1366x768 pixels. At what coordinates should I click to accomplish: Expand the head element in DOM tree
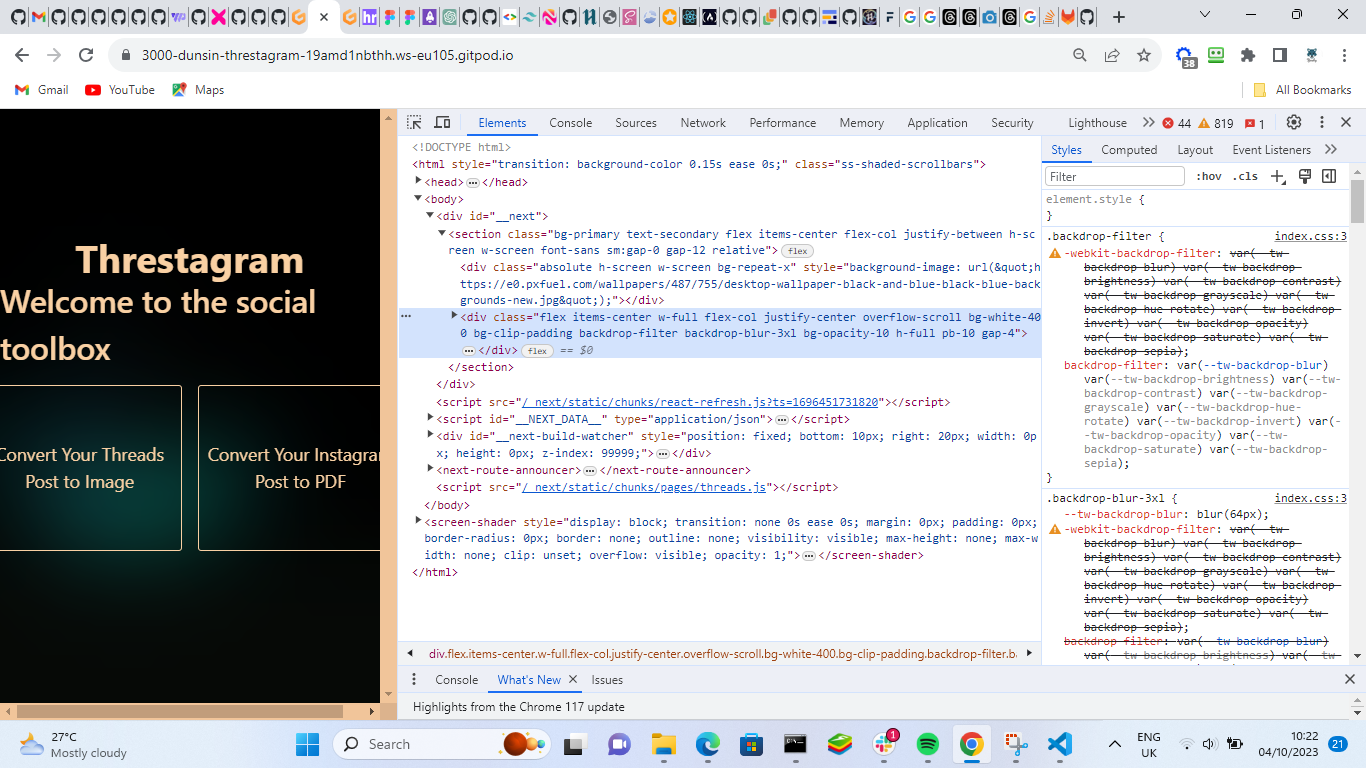coord(418,182)
